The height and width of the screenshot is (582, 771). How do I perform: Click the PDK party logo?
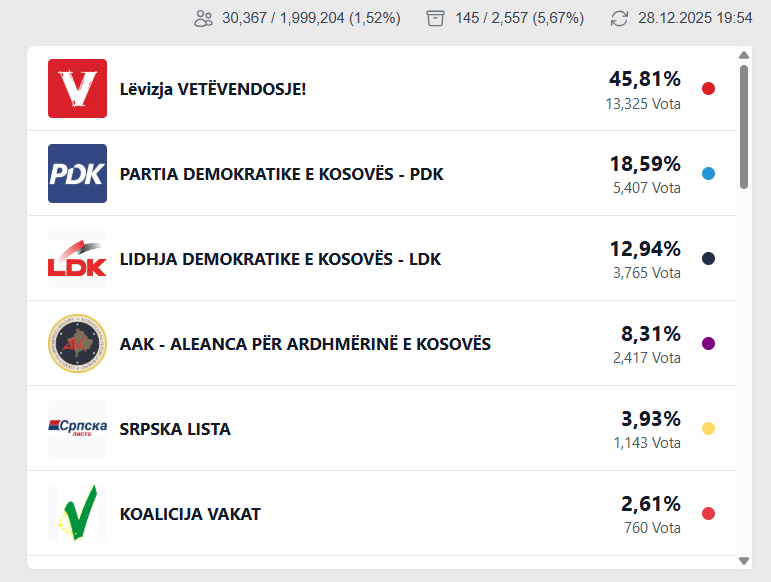pyautogui.click(x=77, y=173)
